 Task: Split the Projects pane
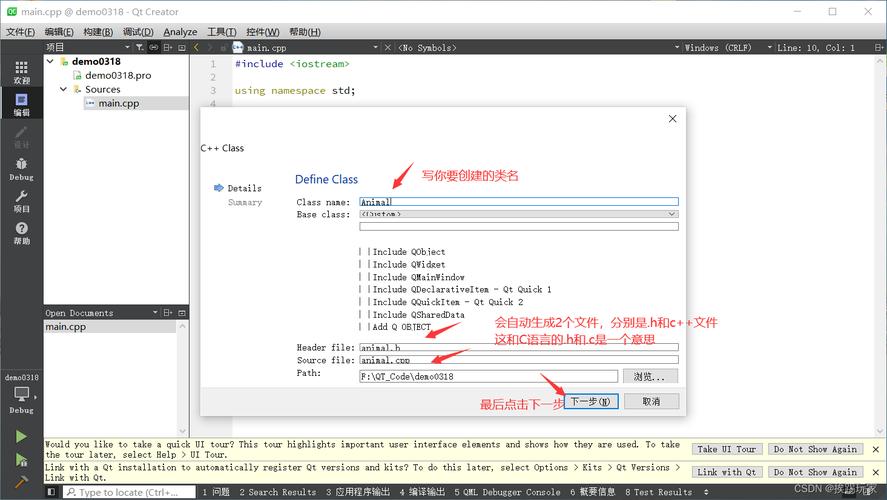168,48
